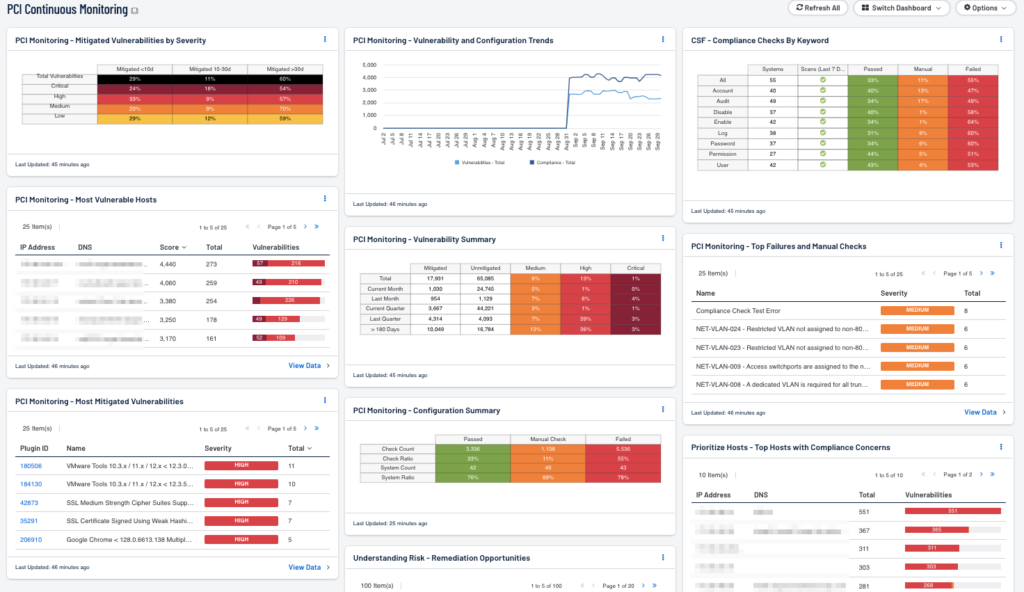Click green scan check icon in All row

(x=822, y=79)
